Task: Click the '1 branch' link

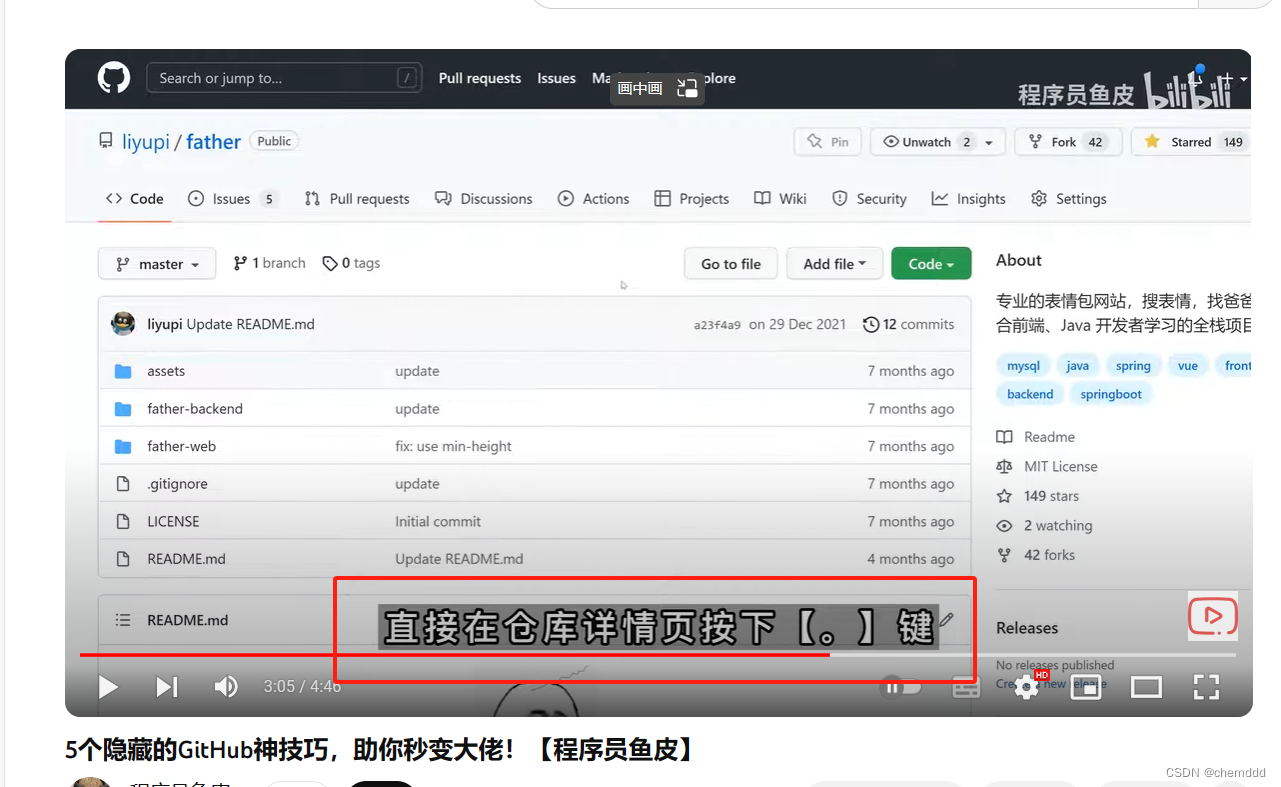Action: point(269,263)
